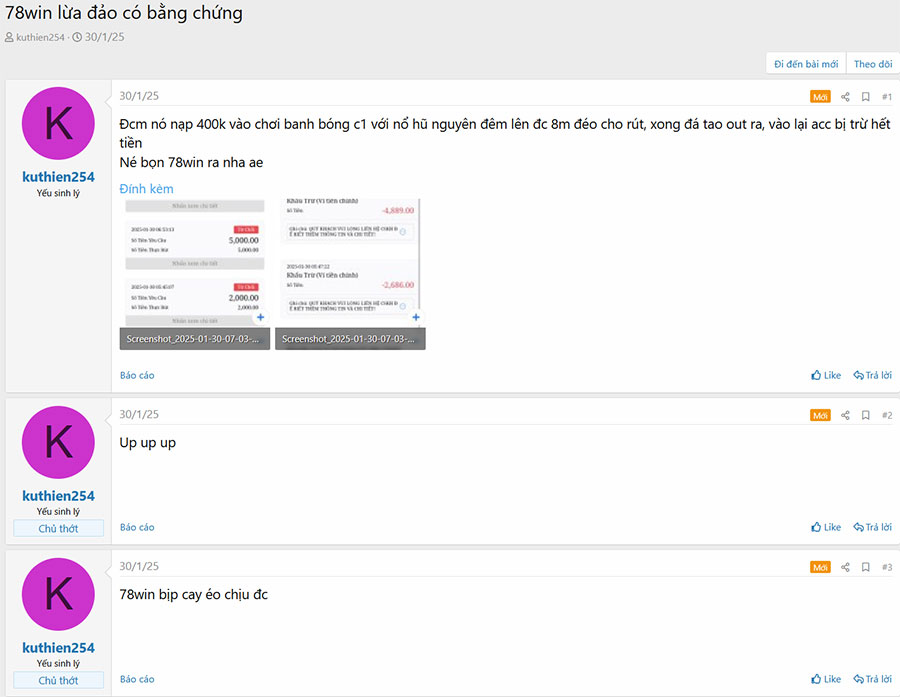Viewport: 900px width, 697px height.
Task: Report the 'Up up up' post
Action: [137, 527]
